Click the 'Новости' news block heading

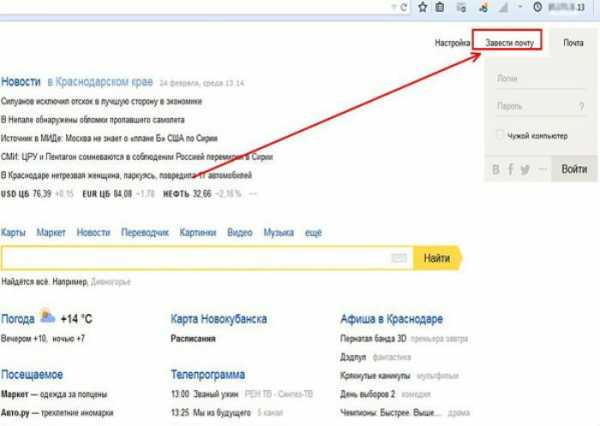21,82
